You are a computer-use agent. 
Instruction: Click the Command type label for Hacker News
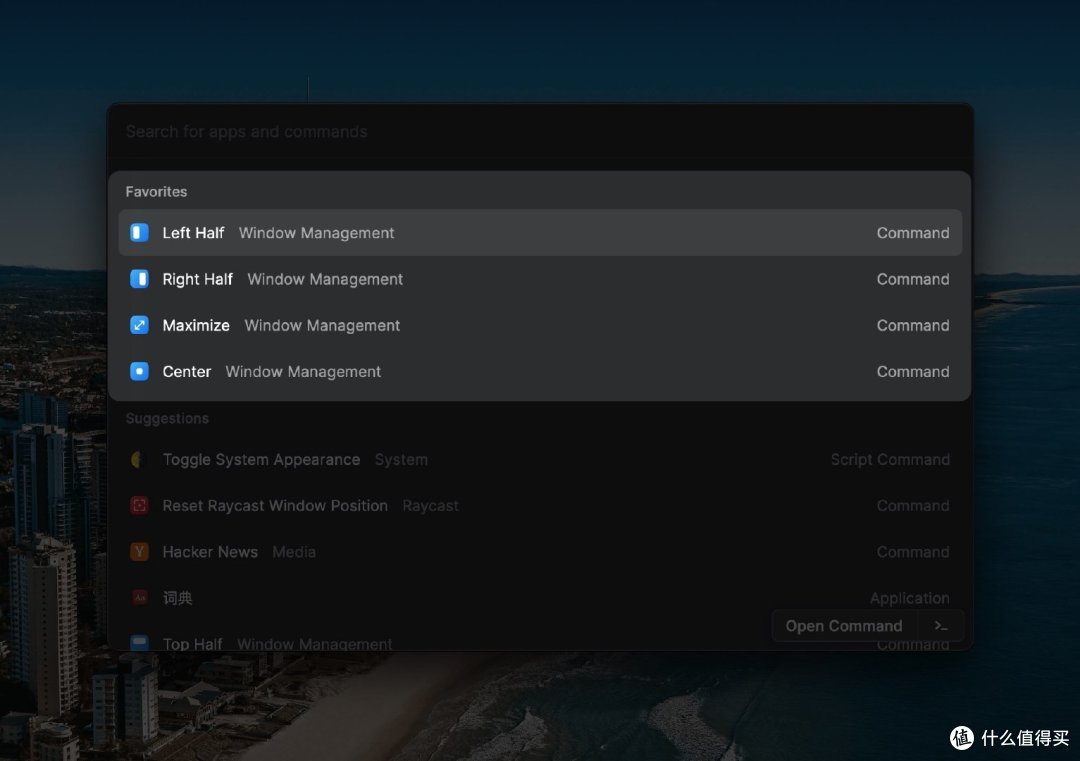[913, 552]
